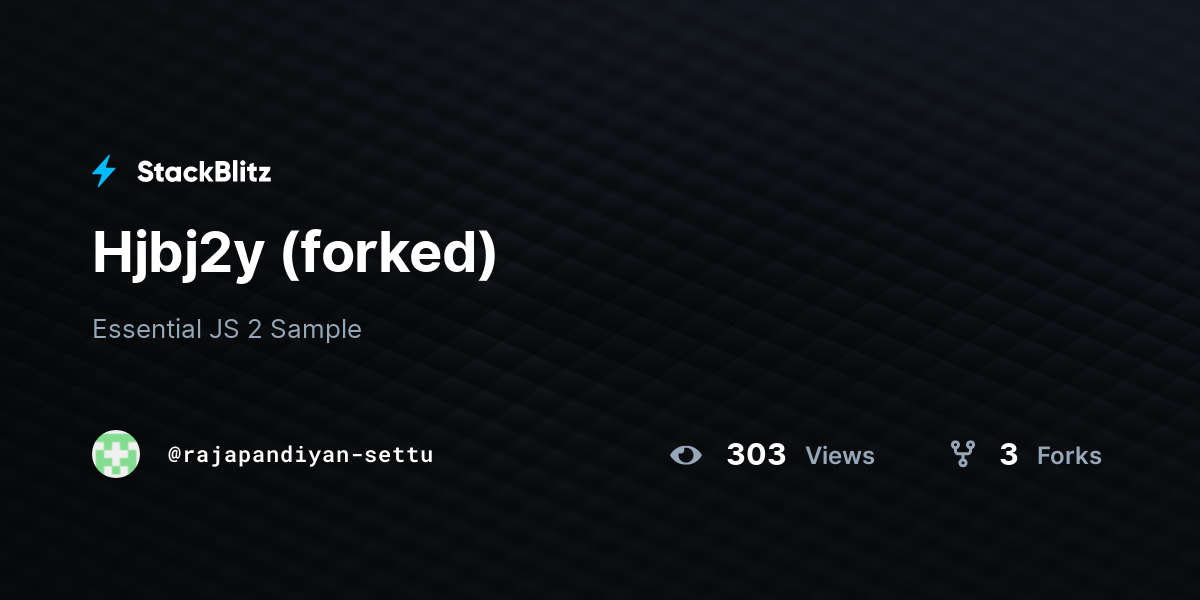The width and height of the screenshot is (1200, 600).
Task: Click the fork icon beside the forks count
Action: click(x=963, y=455)
